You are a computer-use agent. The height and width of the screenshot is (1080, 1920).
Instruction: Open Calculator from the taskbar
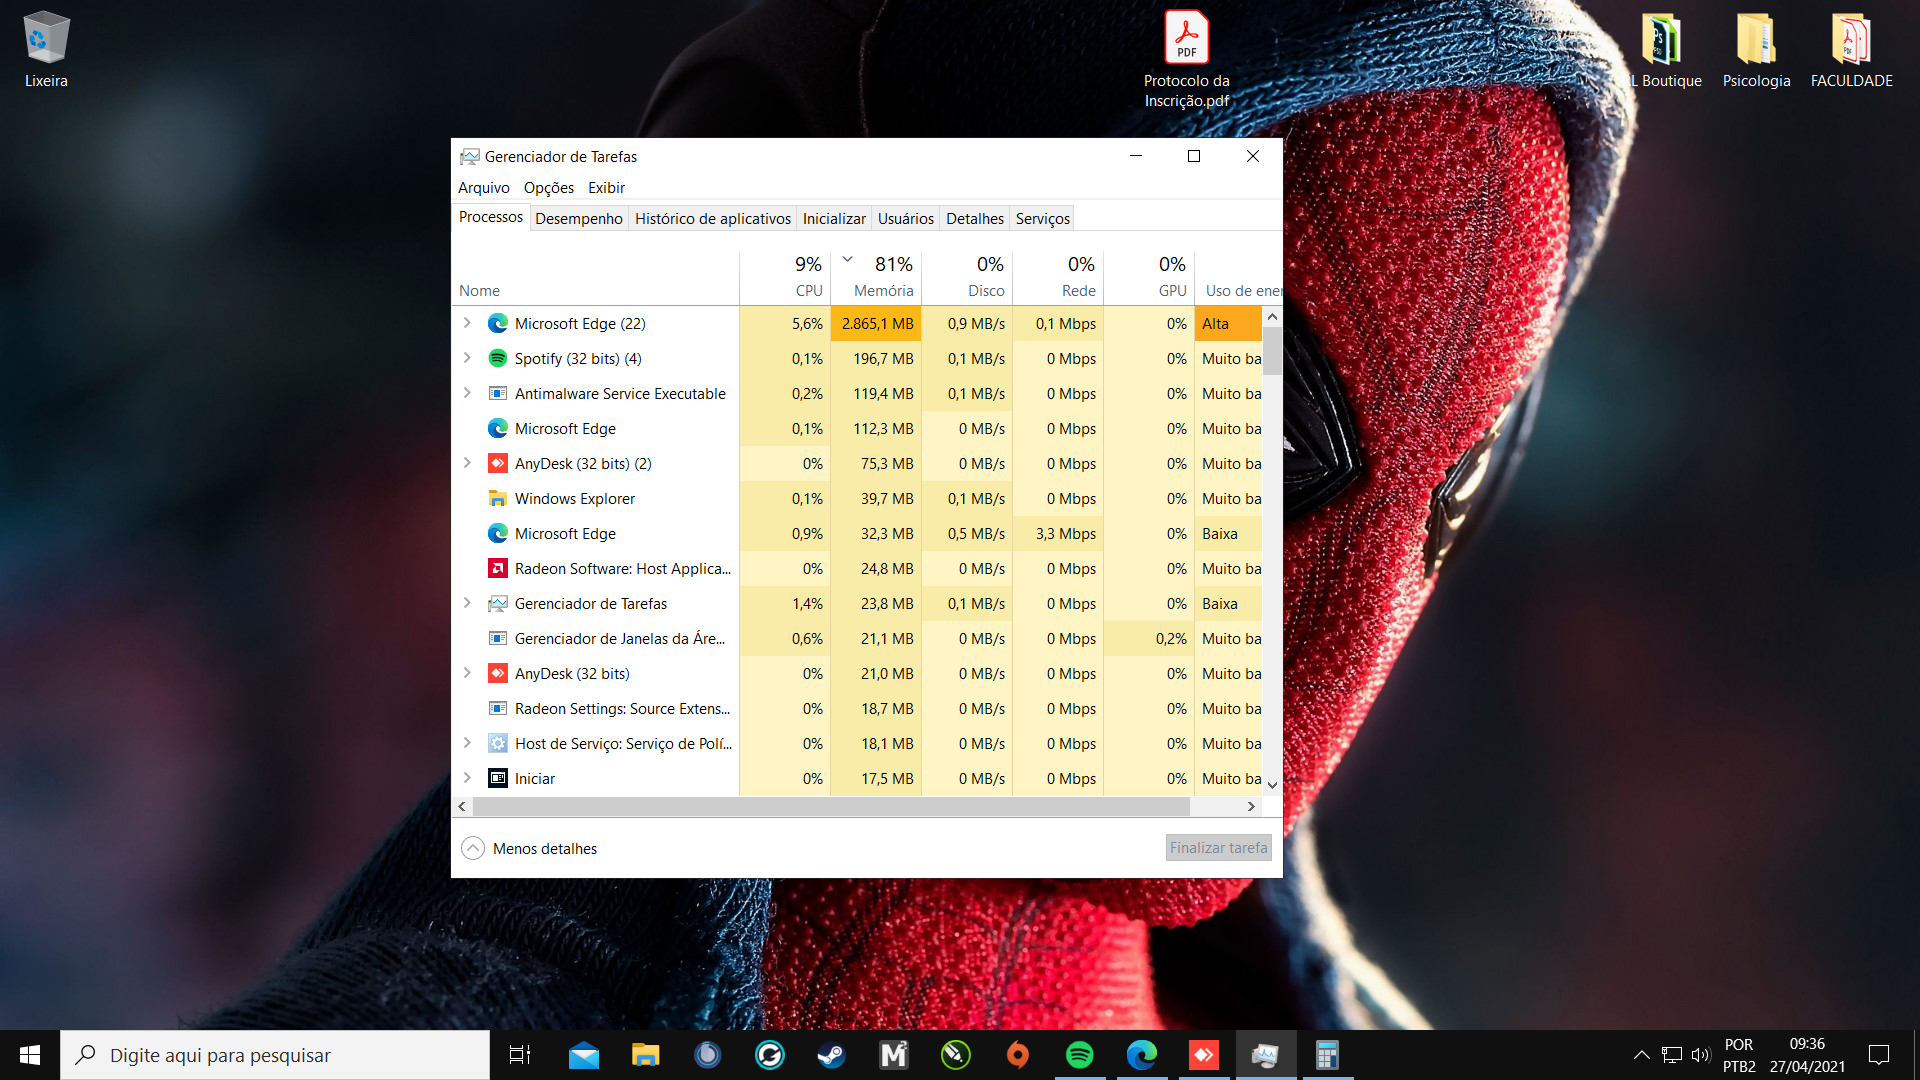[1327, 1055]
